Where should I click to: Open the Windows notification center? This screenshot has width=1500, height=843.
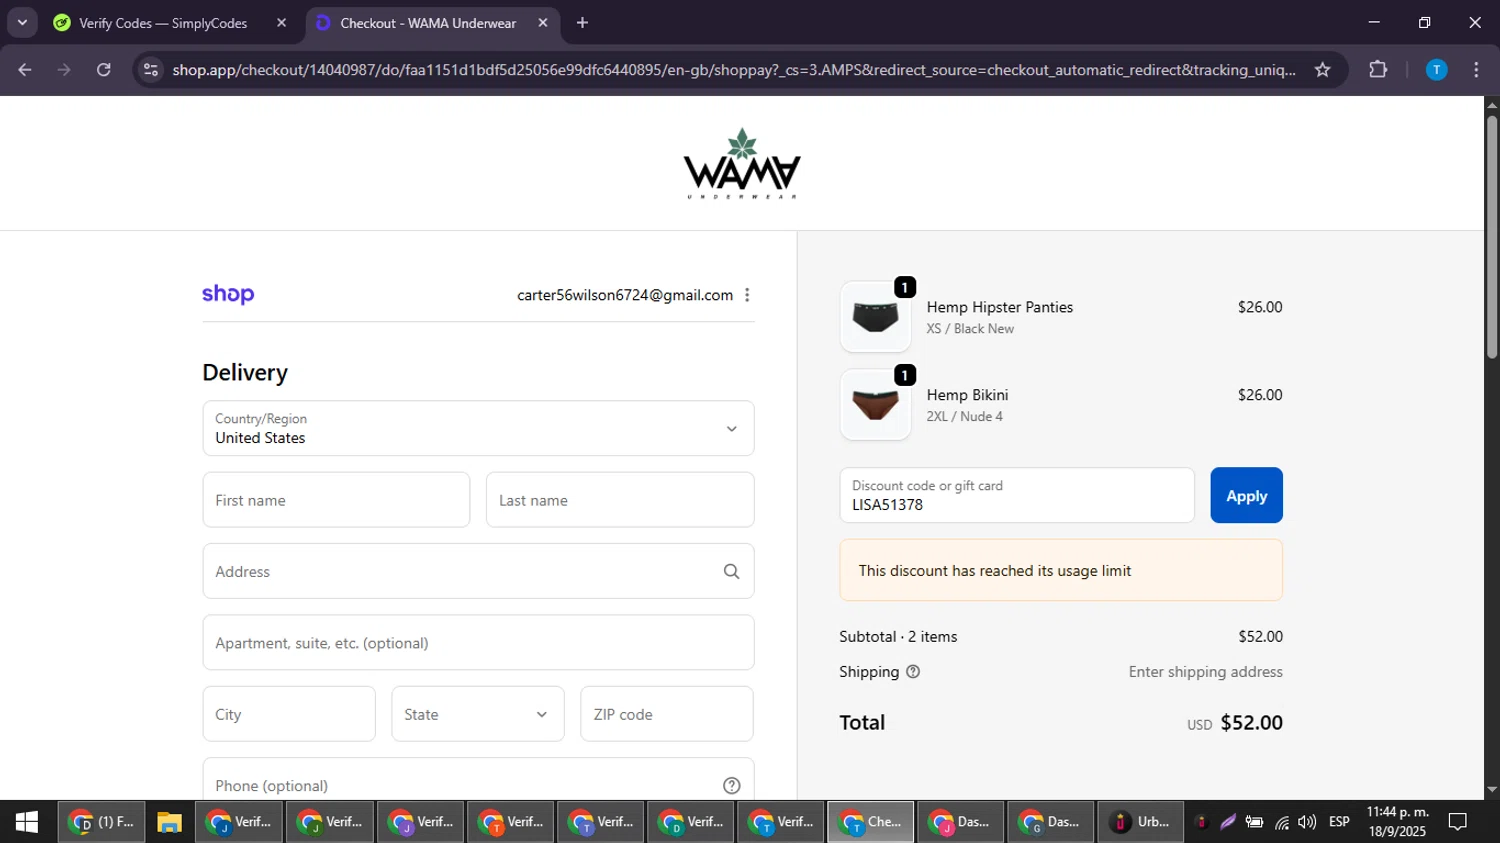(x=1458, y=822)
